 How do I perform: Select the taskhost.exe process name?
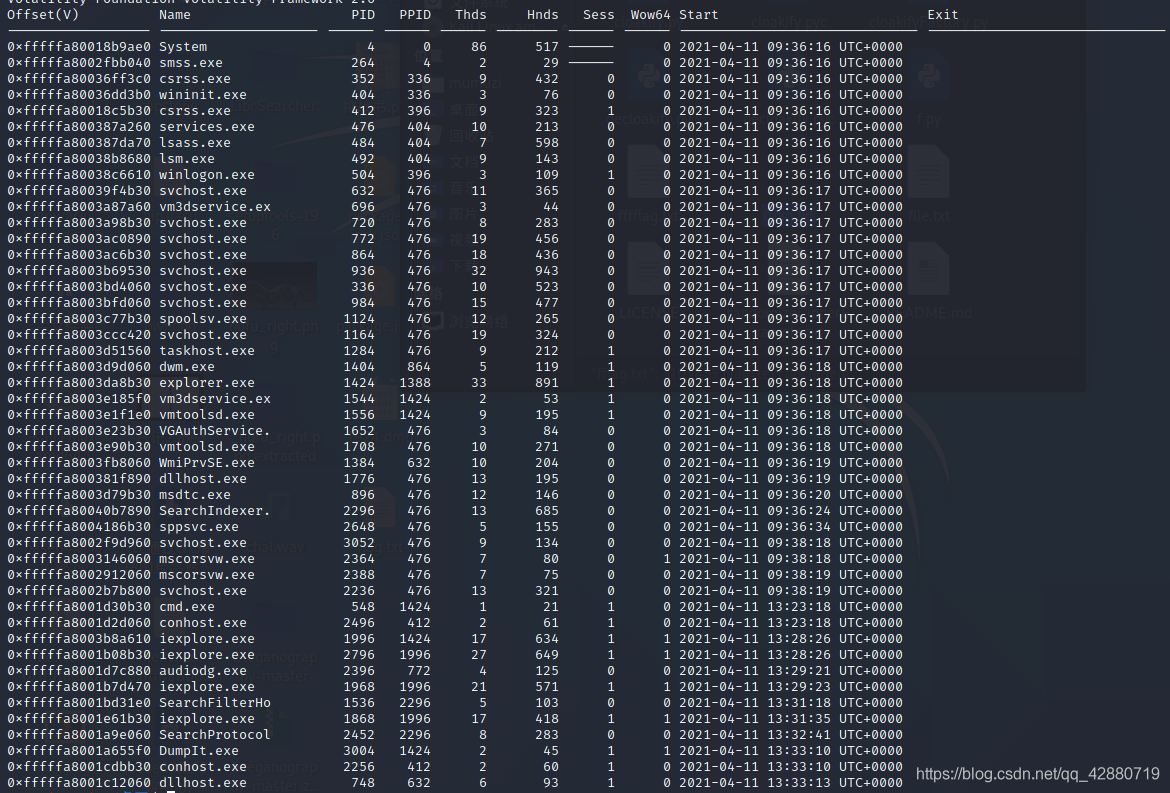click(207, 351)
